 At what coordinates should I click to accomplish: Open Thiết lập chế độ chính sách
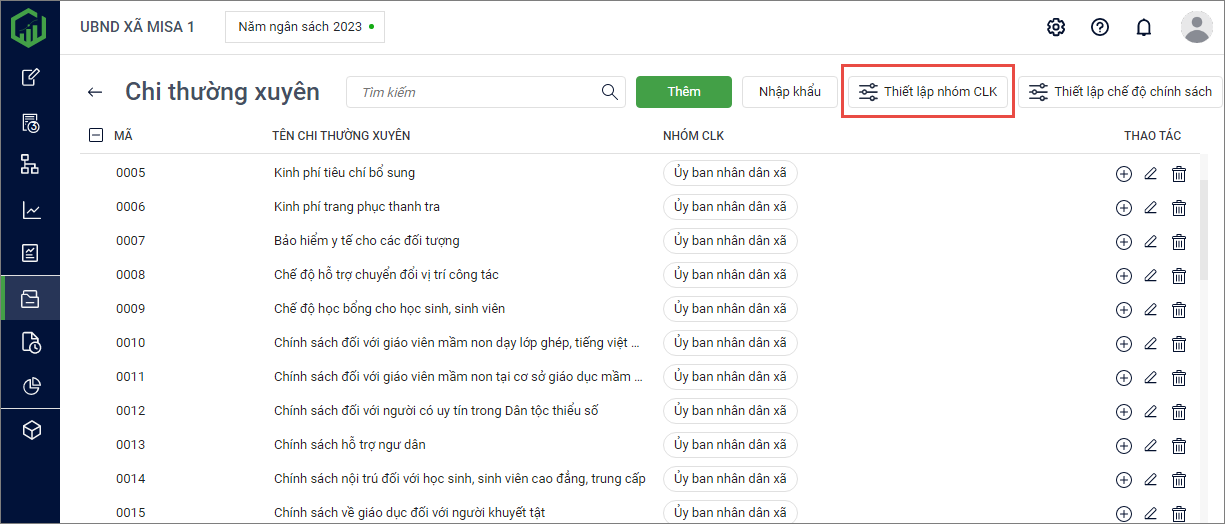click(x=1120, y=92)
